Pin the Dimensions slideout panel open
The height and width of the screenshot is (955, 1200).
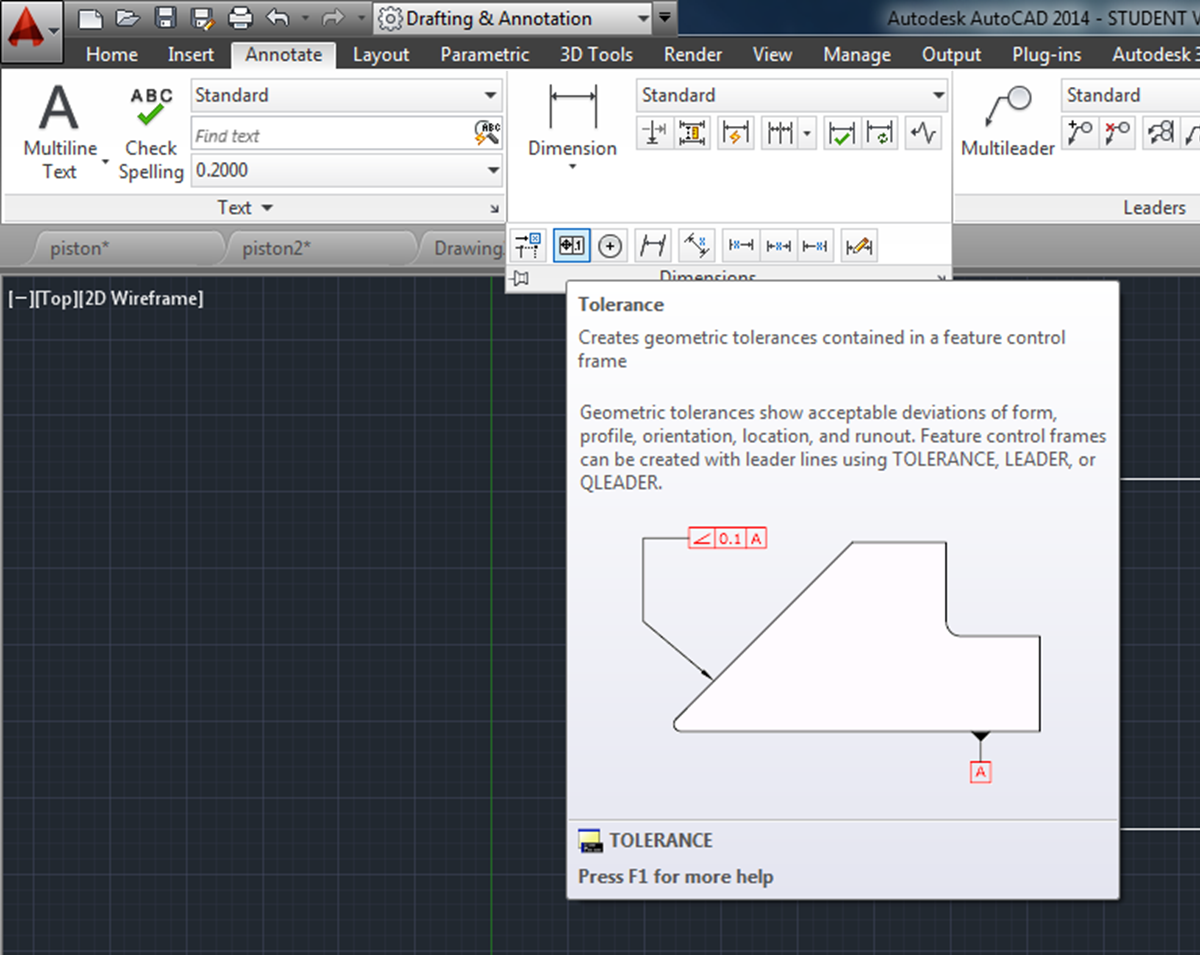point(519,279)
